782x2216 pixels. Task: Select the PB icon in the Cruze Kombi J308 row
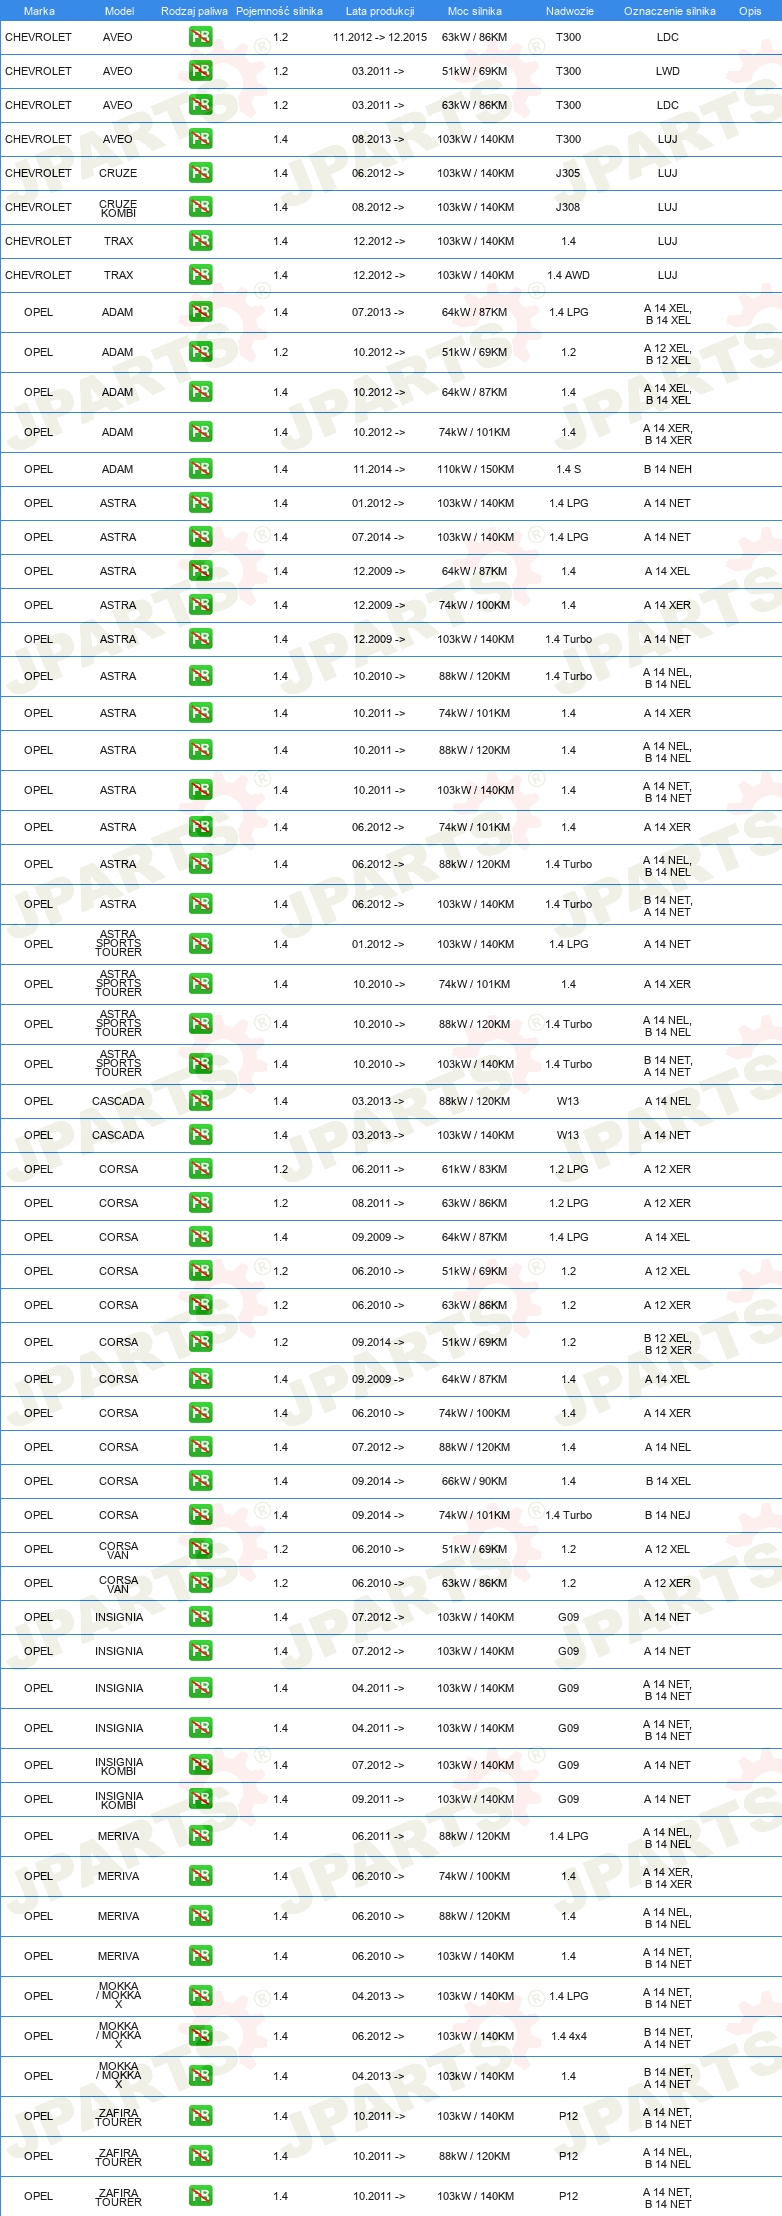tap(200, 207)
